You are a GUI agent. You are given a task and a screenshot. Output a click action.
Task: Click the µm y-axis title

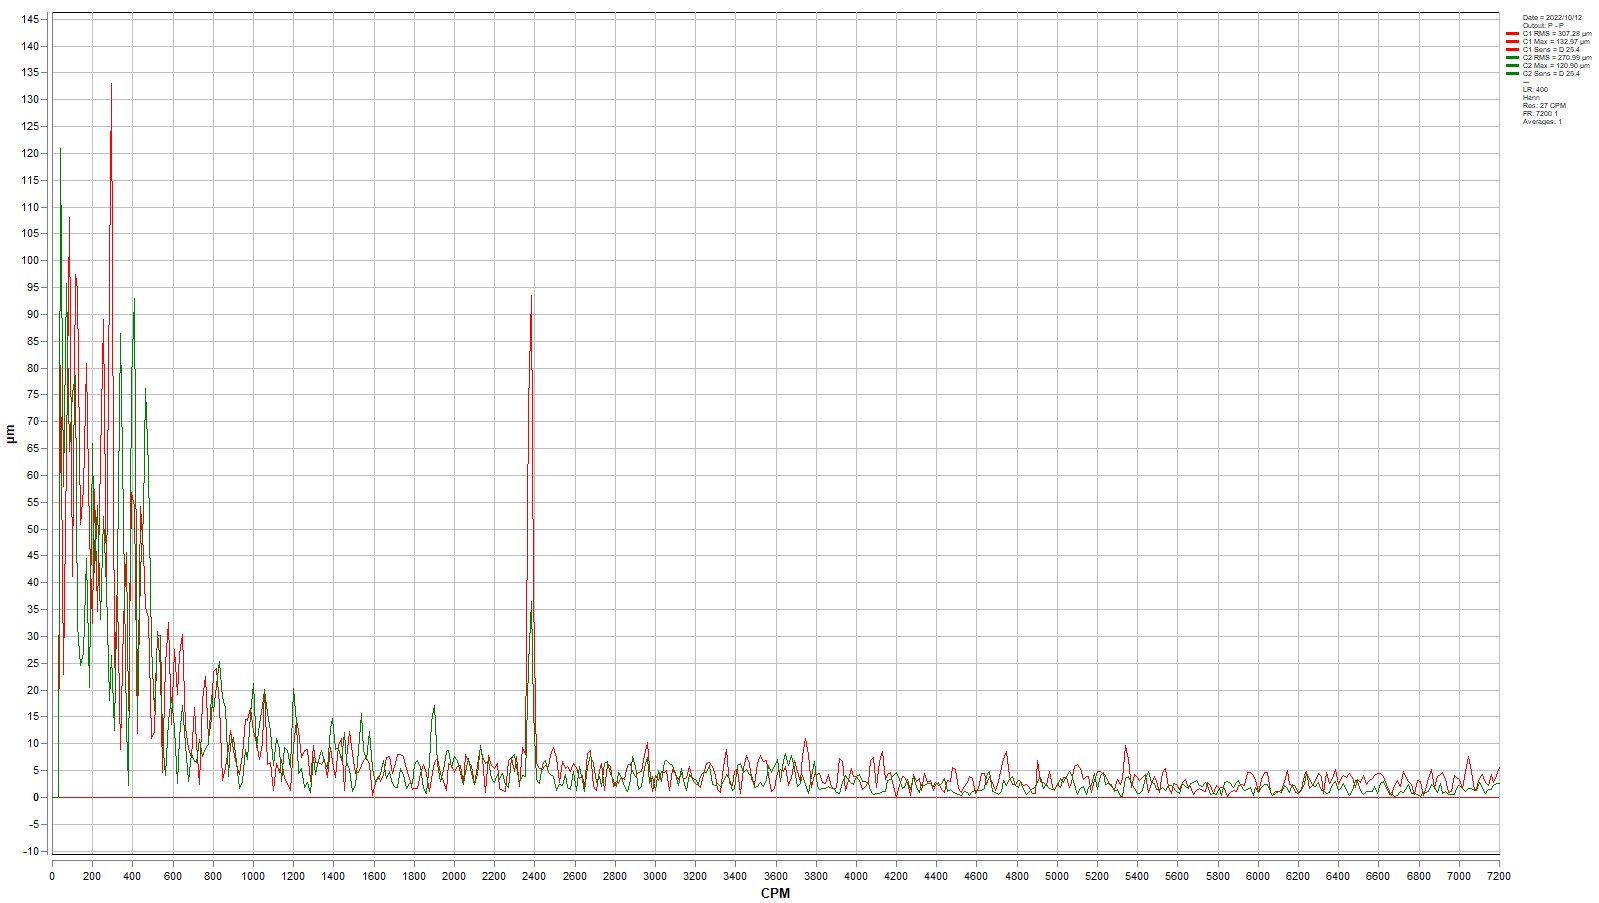coord(10,434)
